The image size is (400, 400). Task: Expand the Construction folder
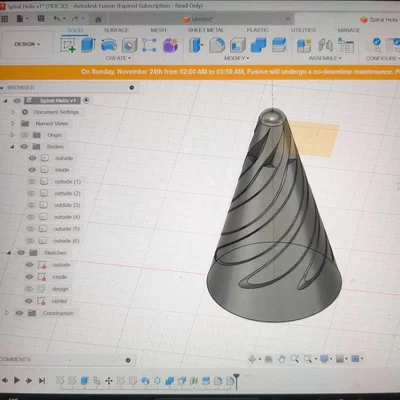[x=7, y=313]
